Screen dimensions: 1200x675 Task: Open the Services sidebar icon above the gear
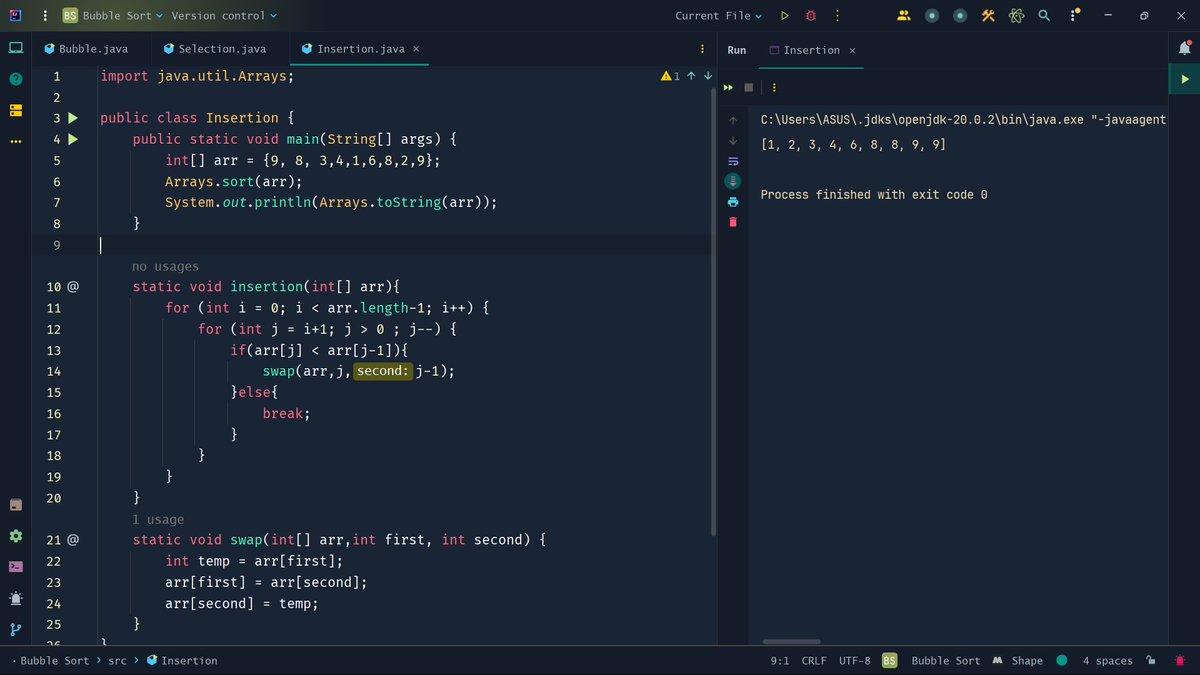tap(16, 504)
